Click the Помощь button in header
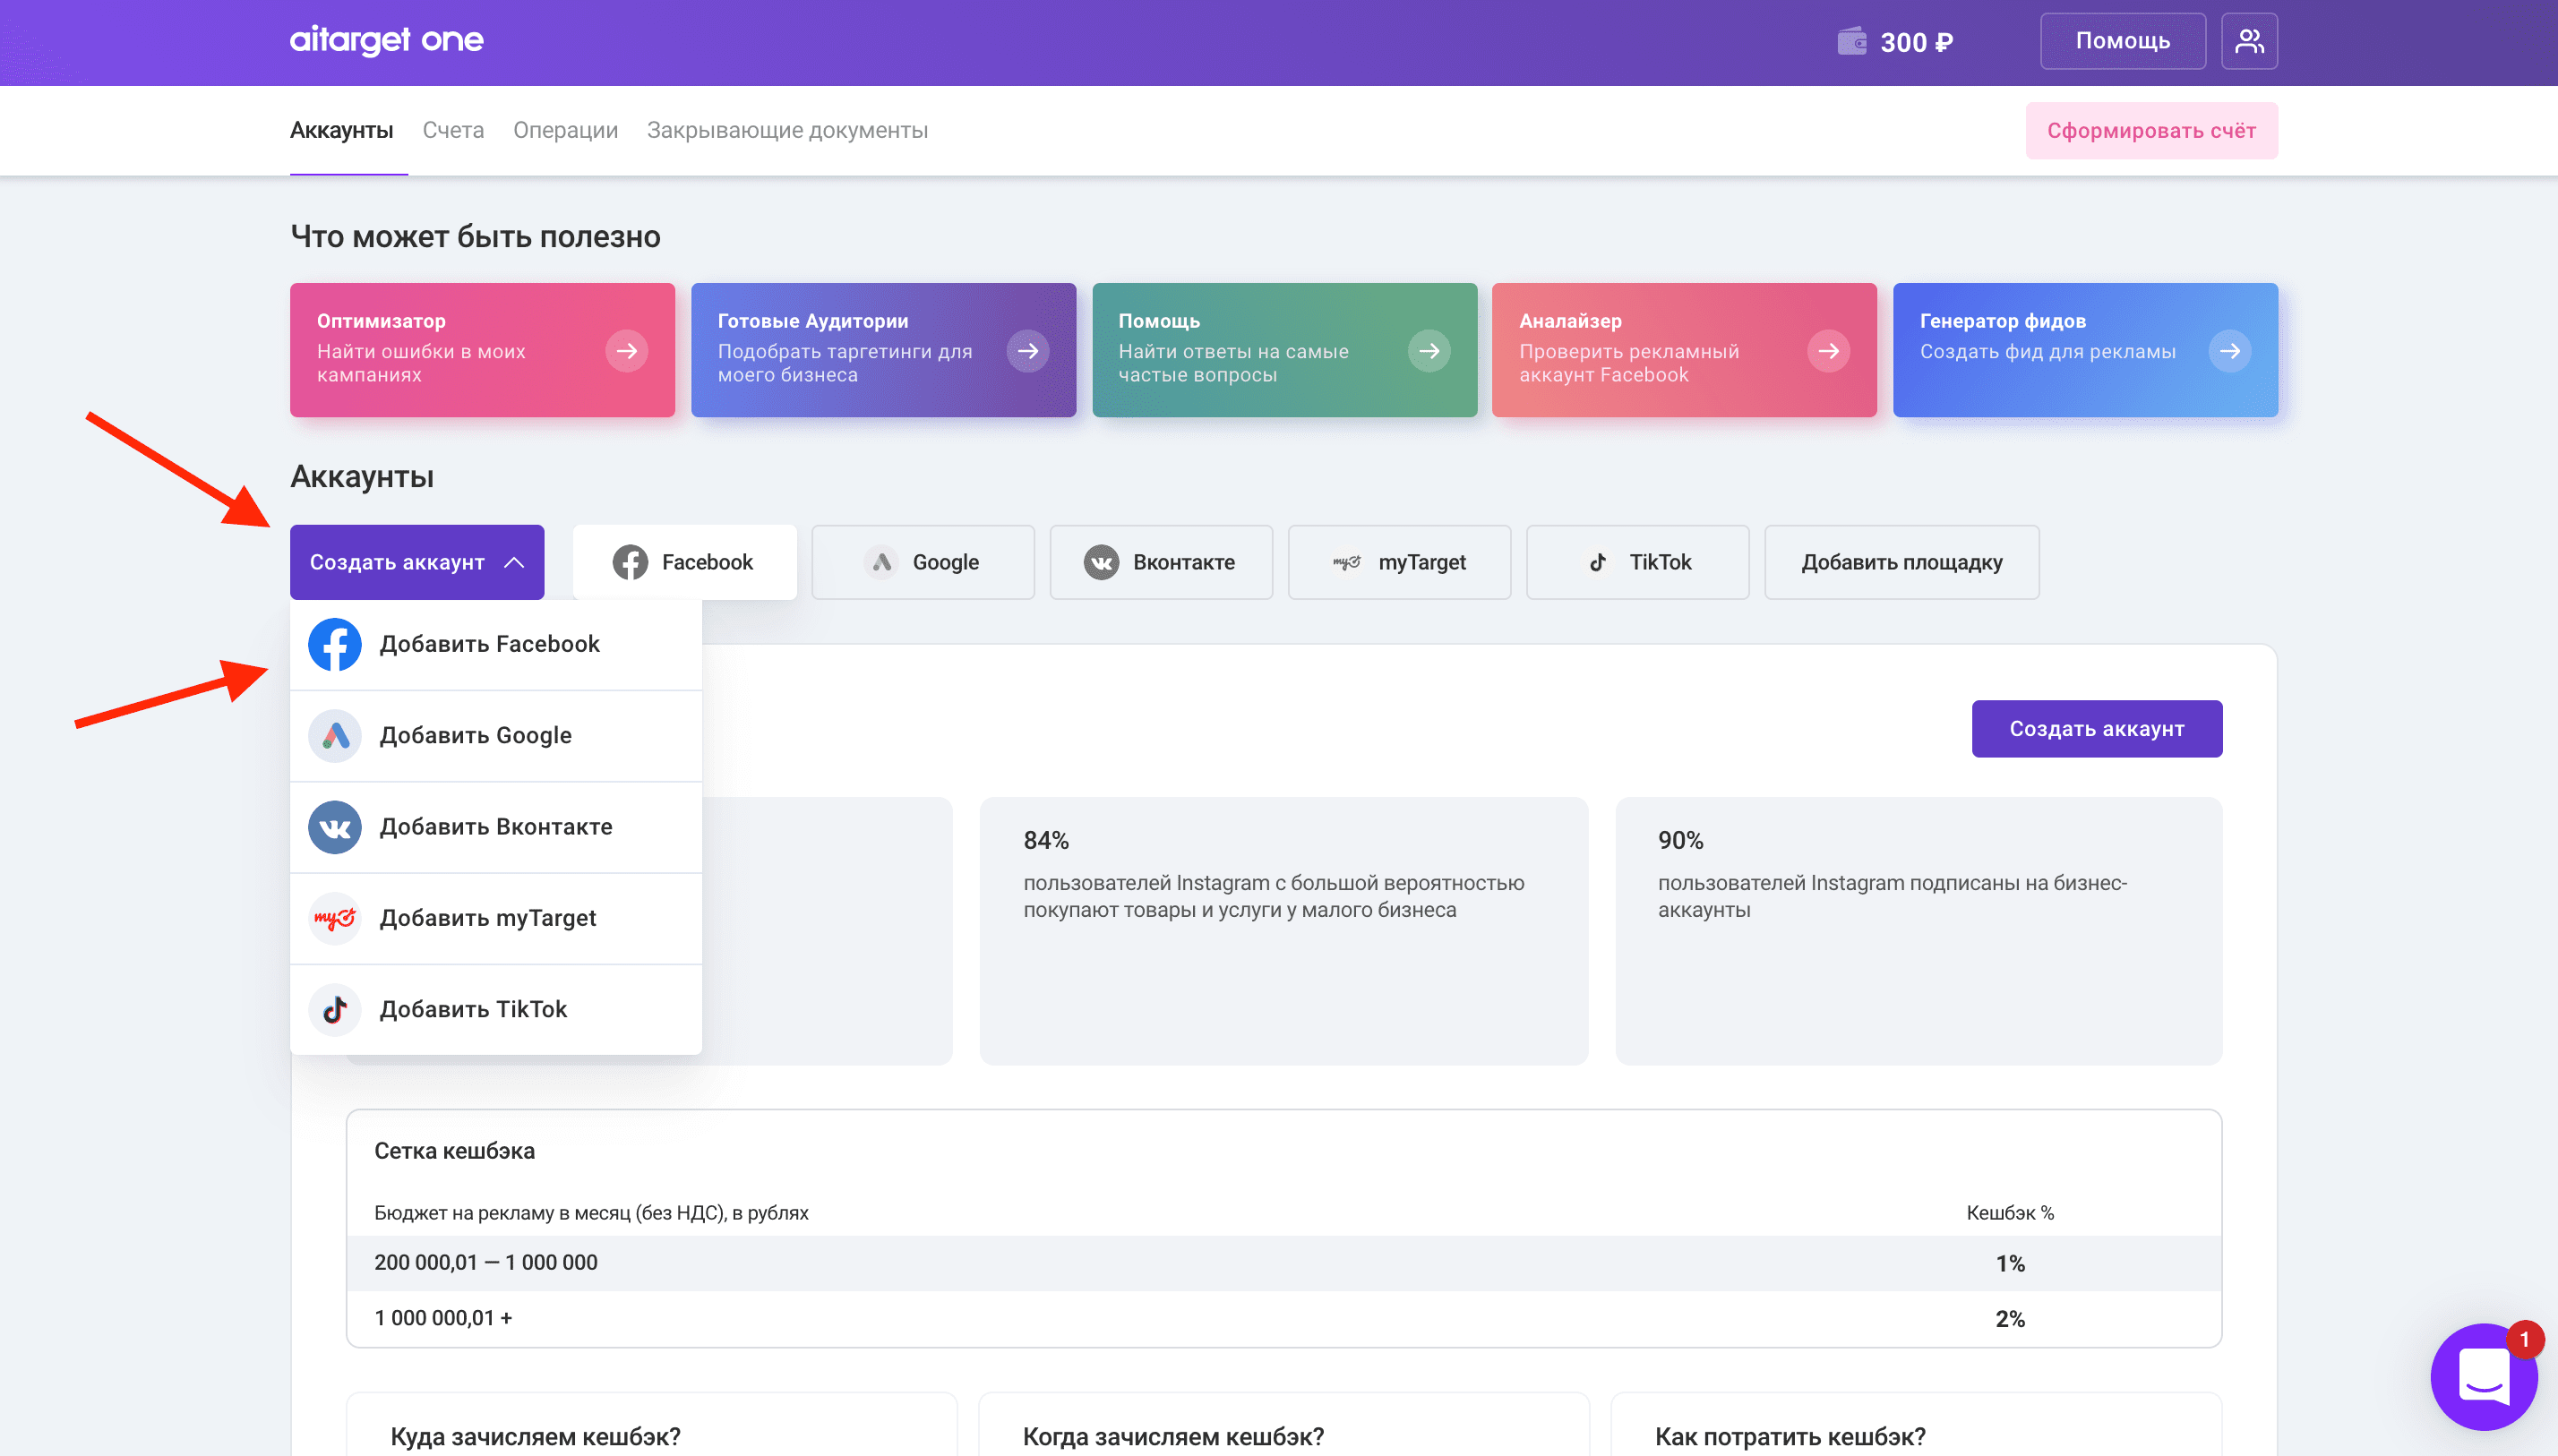The height and width of the screenshot is (1456, 2558). point(2122,41)
